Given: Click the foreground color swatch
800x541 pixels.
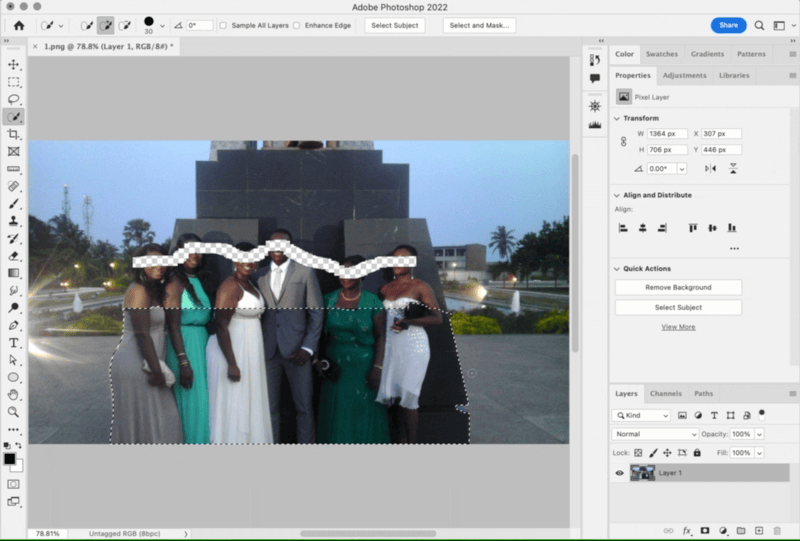Looking at the screenshot, I should 9,458.
